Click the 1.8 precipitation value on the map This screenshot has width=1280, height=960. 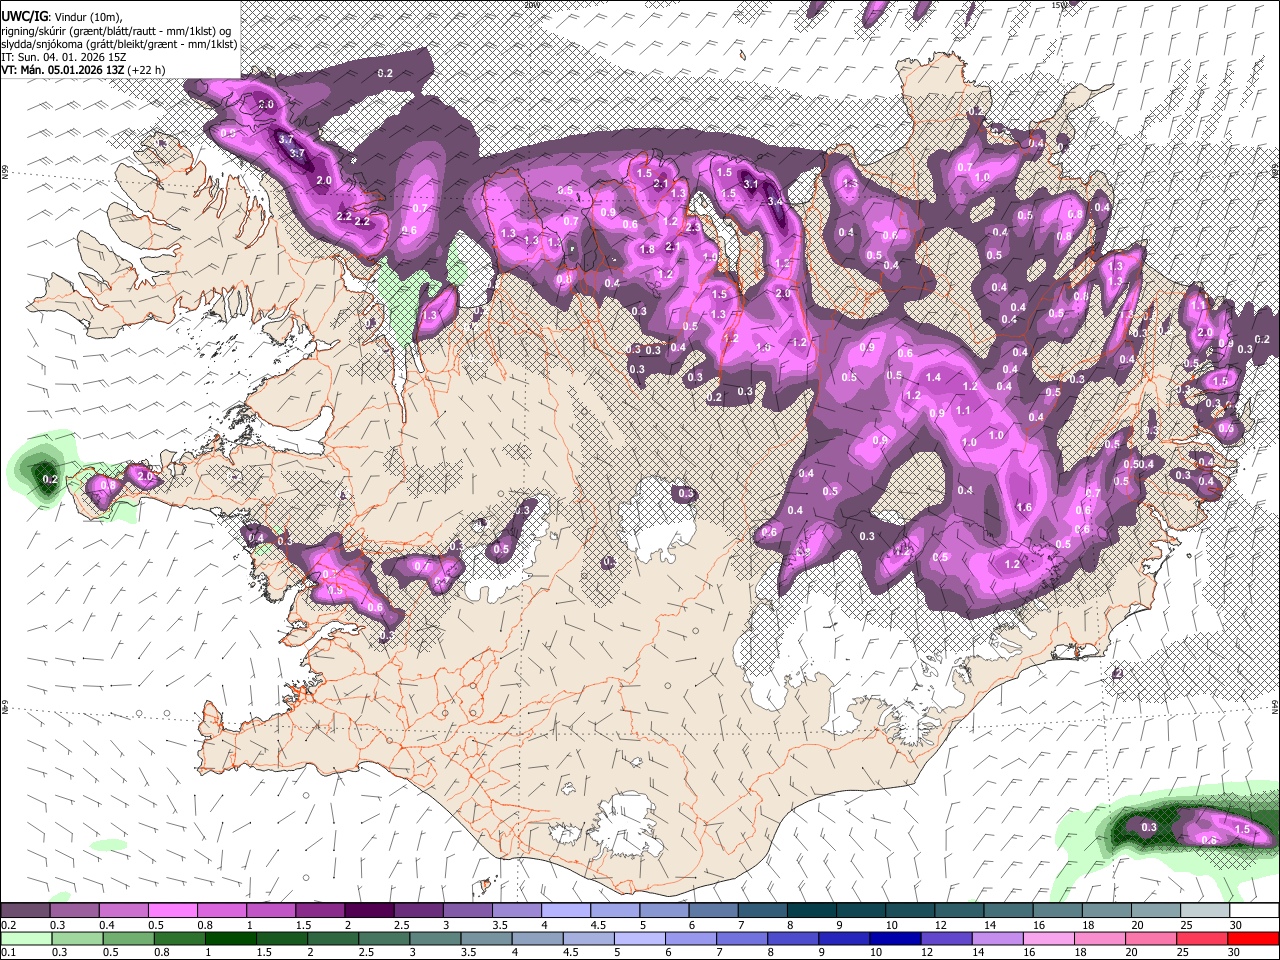(x=647, y=250)
